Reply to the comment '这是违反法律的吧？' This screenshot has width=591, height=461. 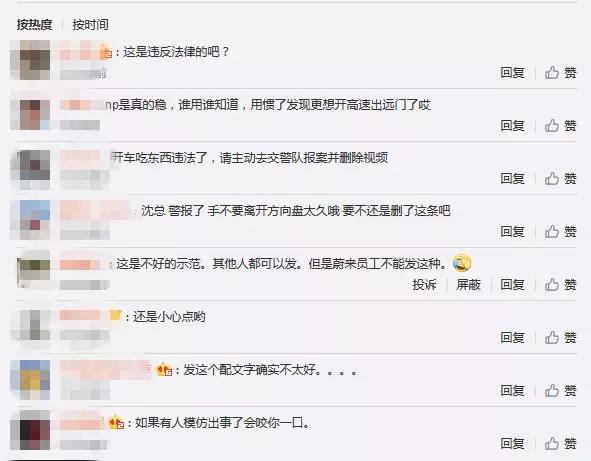tap(513, 72)
